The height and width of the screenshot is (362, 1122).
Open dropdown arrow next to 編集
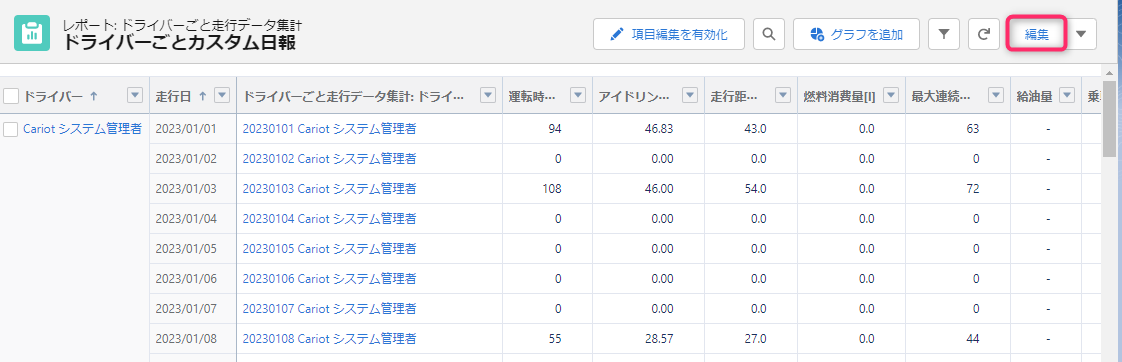pos(1081,34)
